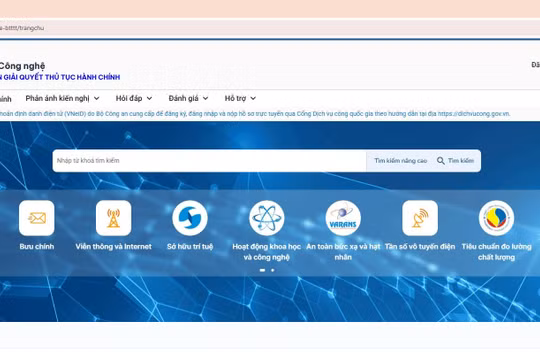
Task: Expand the Phản ánh kiến nghị chevron
Action: tap(97, 99)
